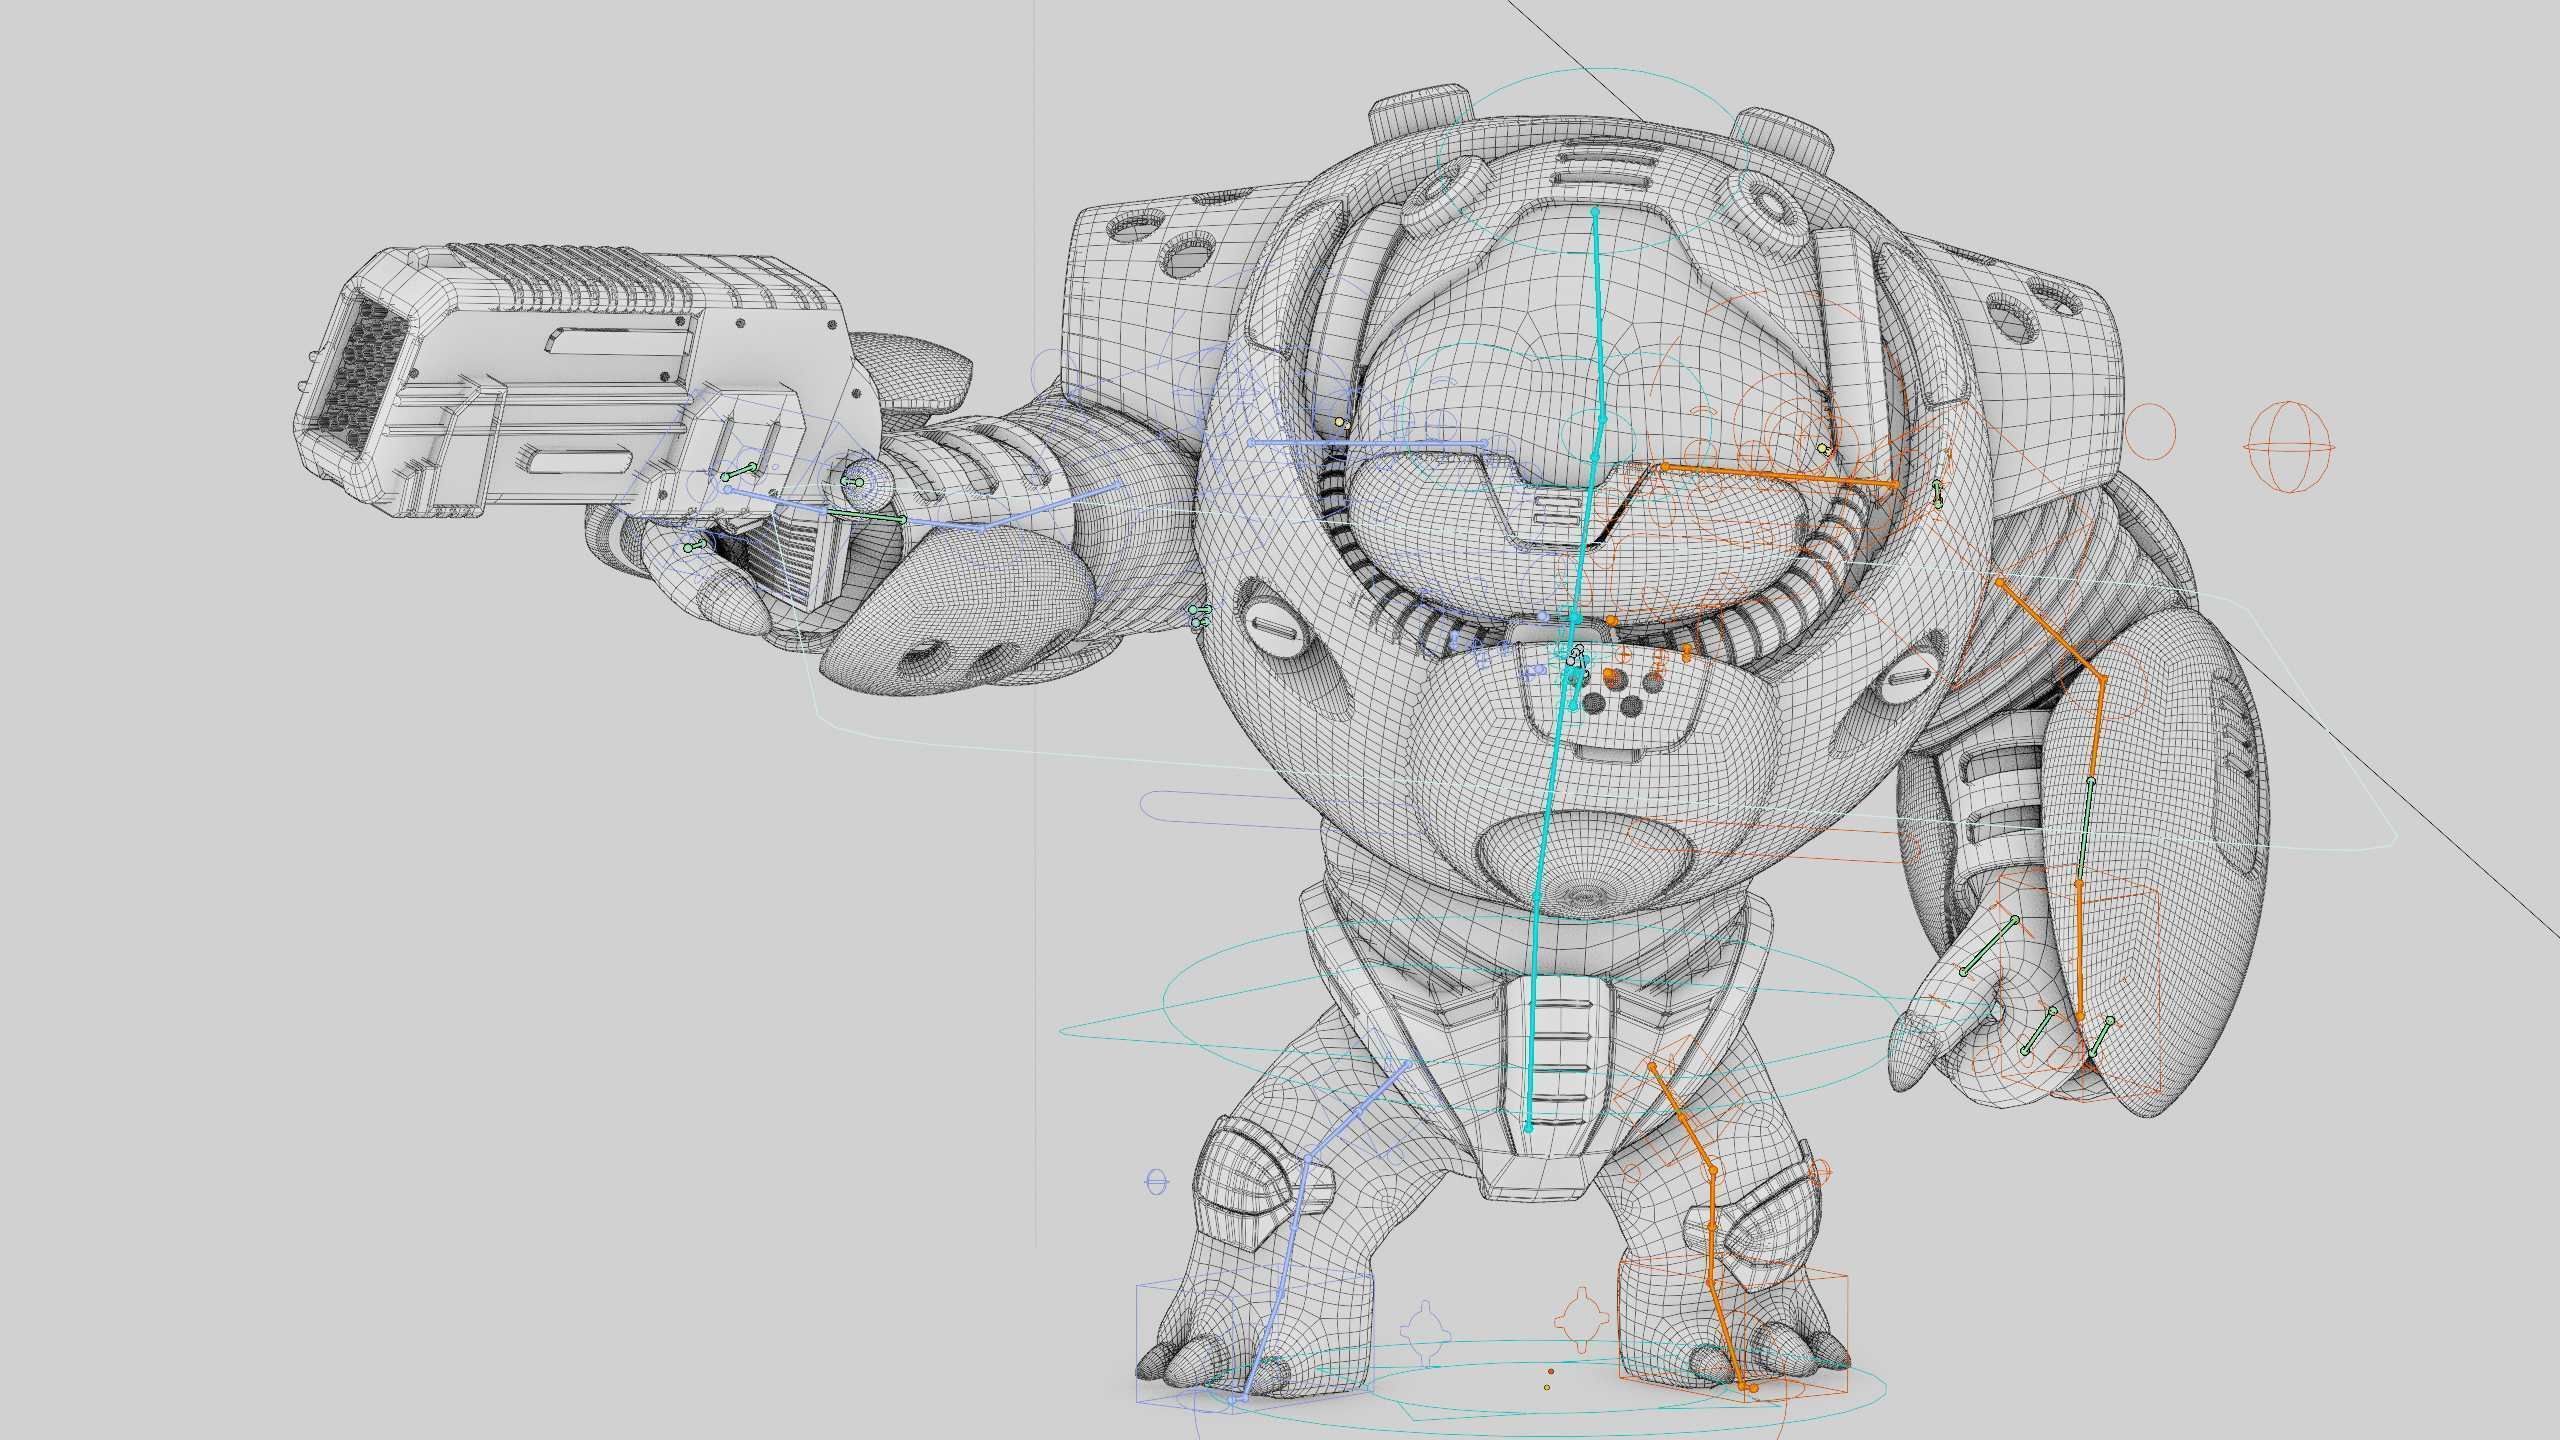Select the orange thigh bone
The height and width of the screenshot is (1440, 2560).
pyautogui.click(x=1682, y=1117)
